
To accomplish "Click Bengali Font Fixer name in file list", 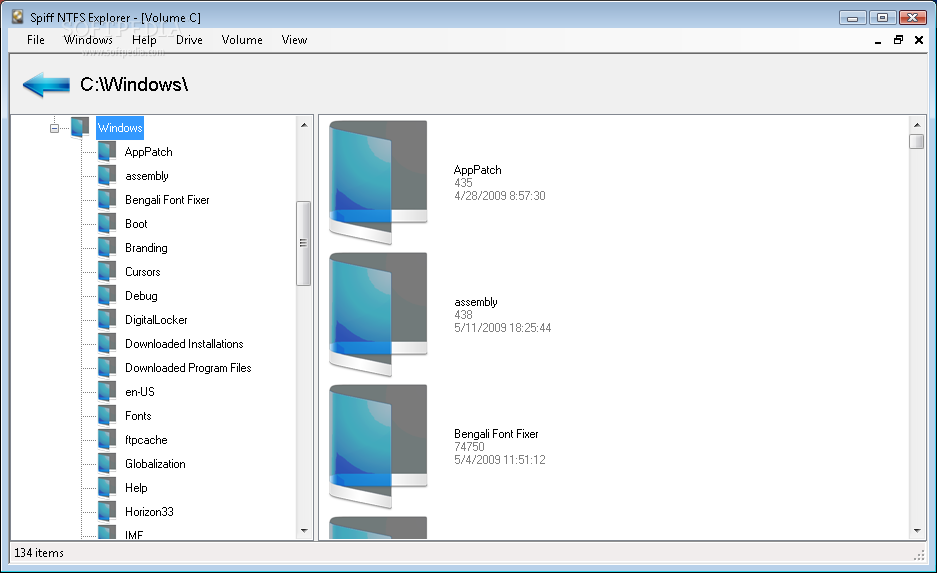I will click(496, 434).
